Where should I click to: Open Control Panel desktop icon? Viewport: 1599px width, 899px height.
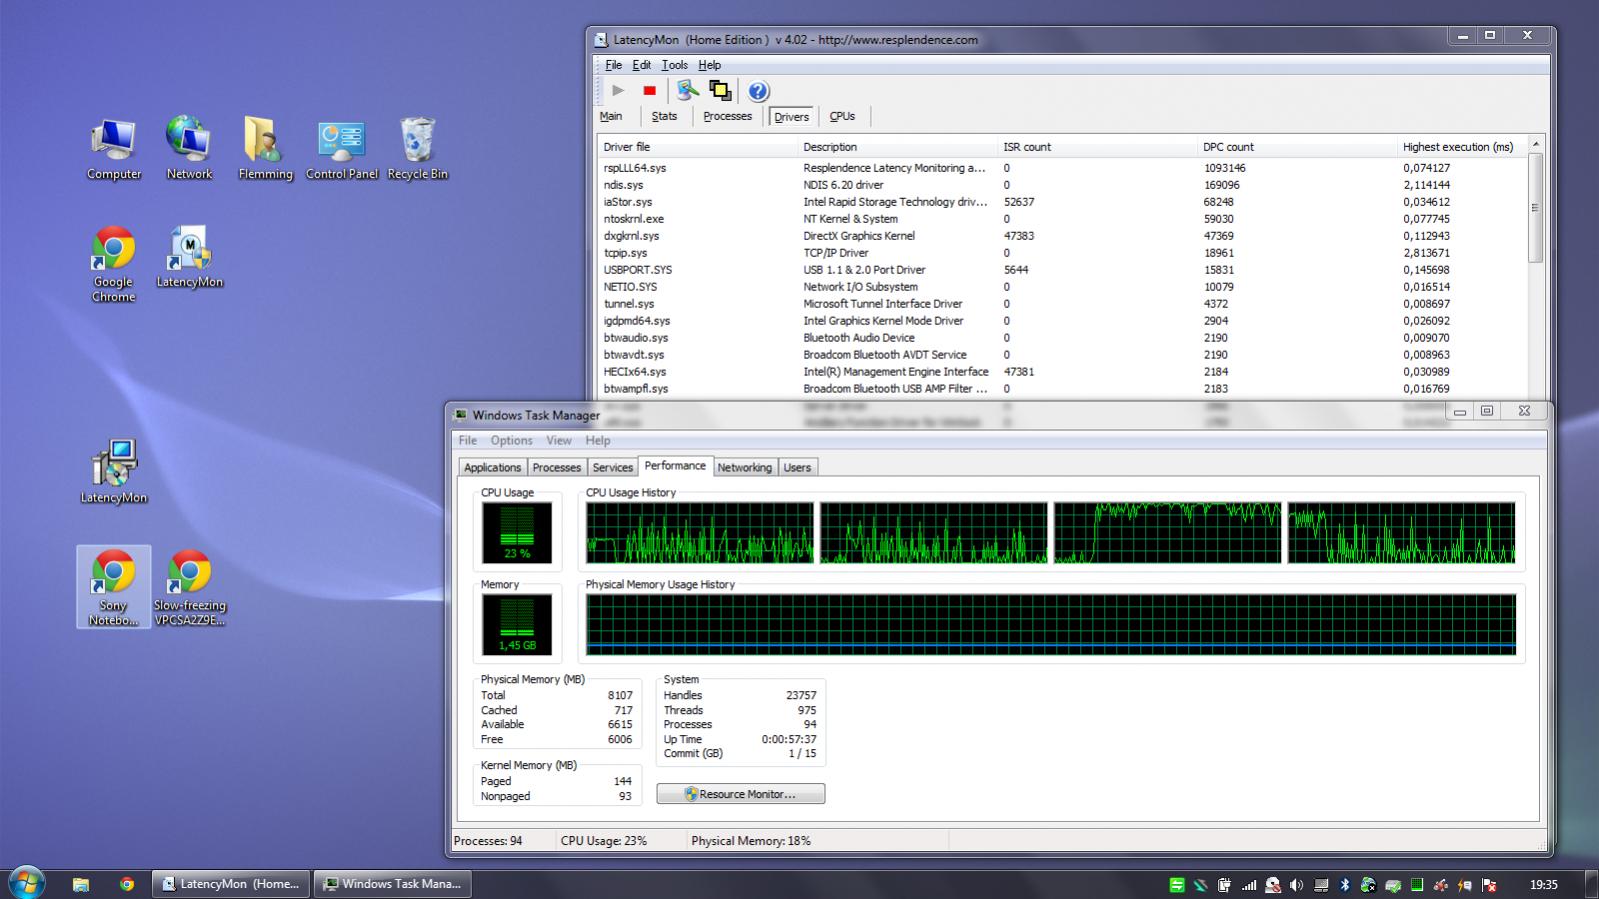[341, 148]
